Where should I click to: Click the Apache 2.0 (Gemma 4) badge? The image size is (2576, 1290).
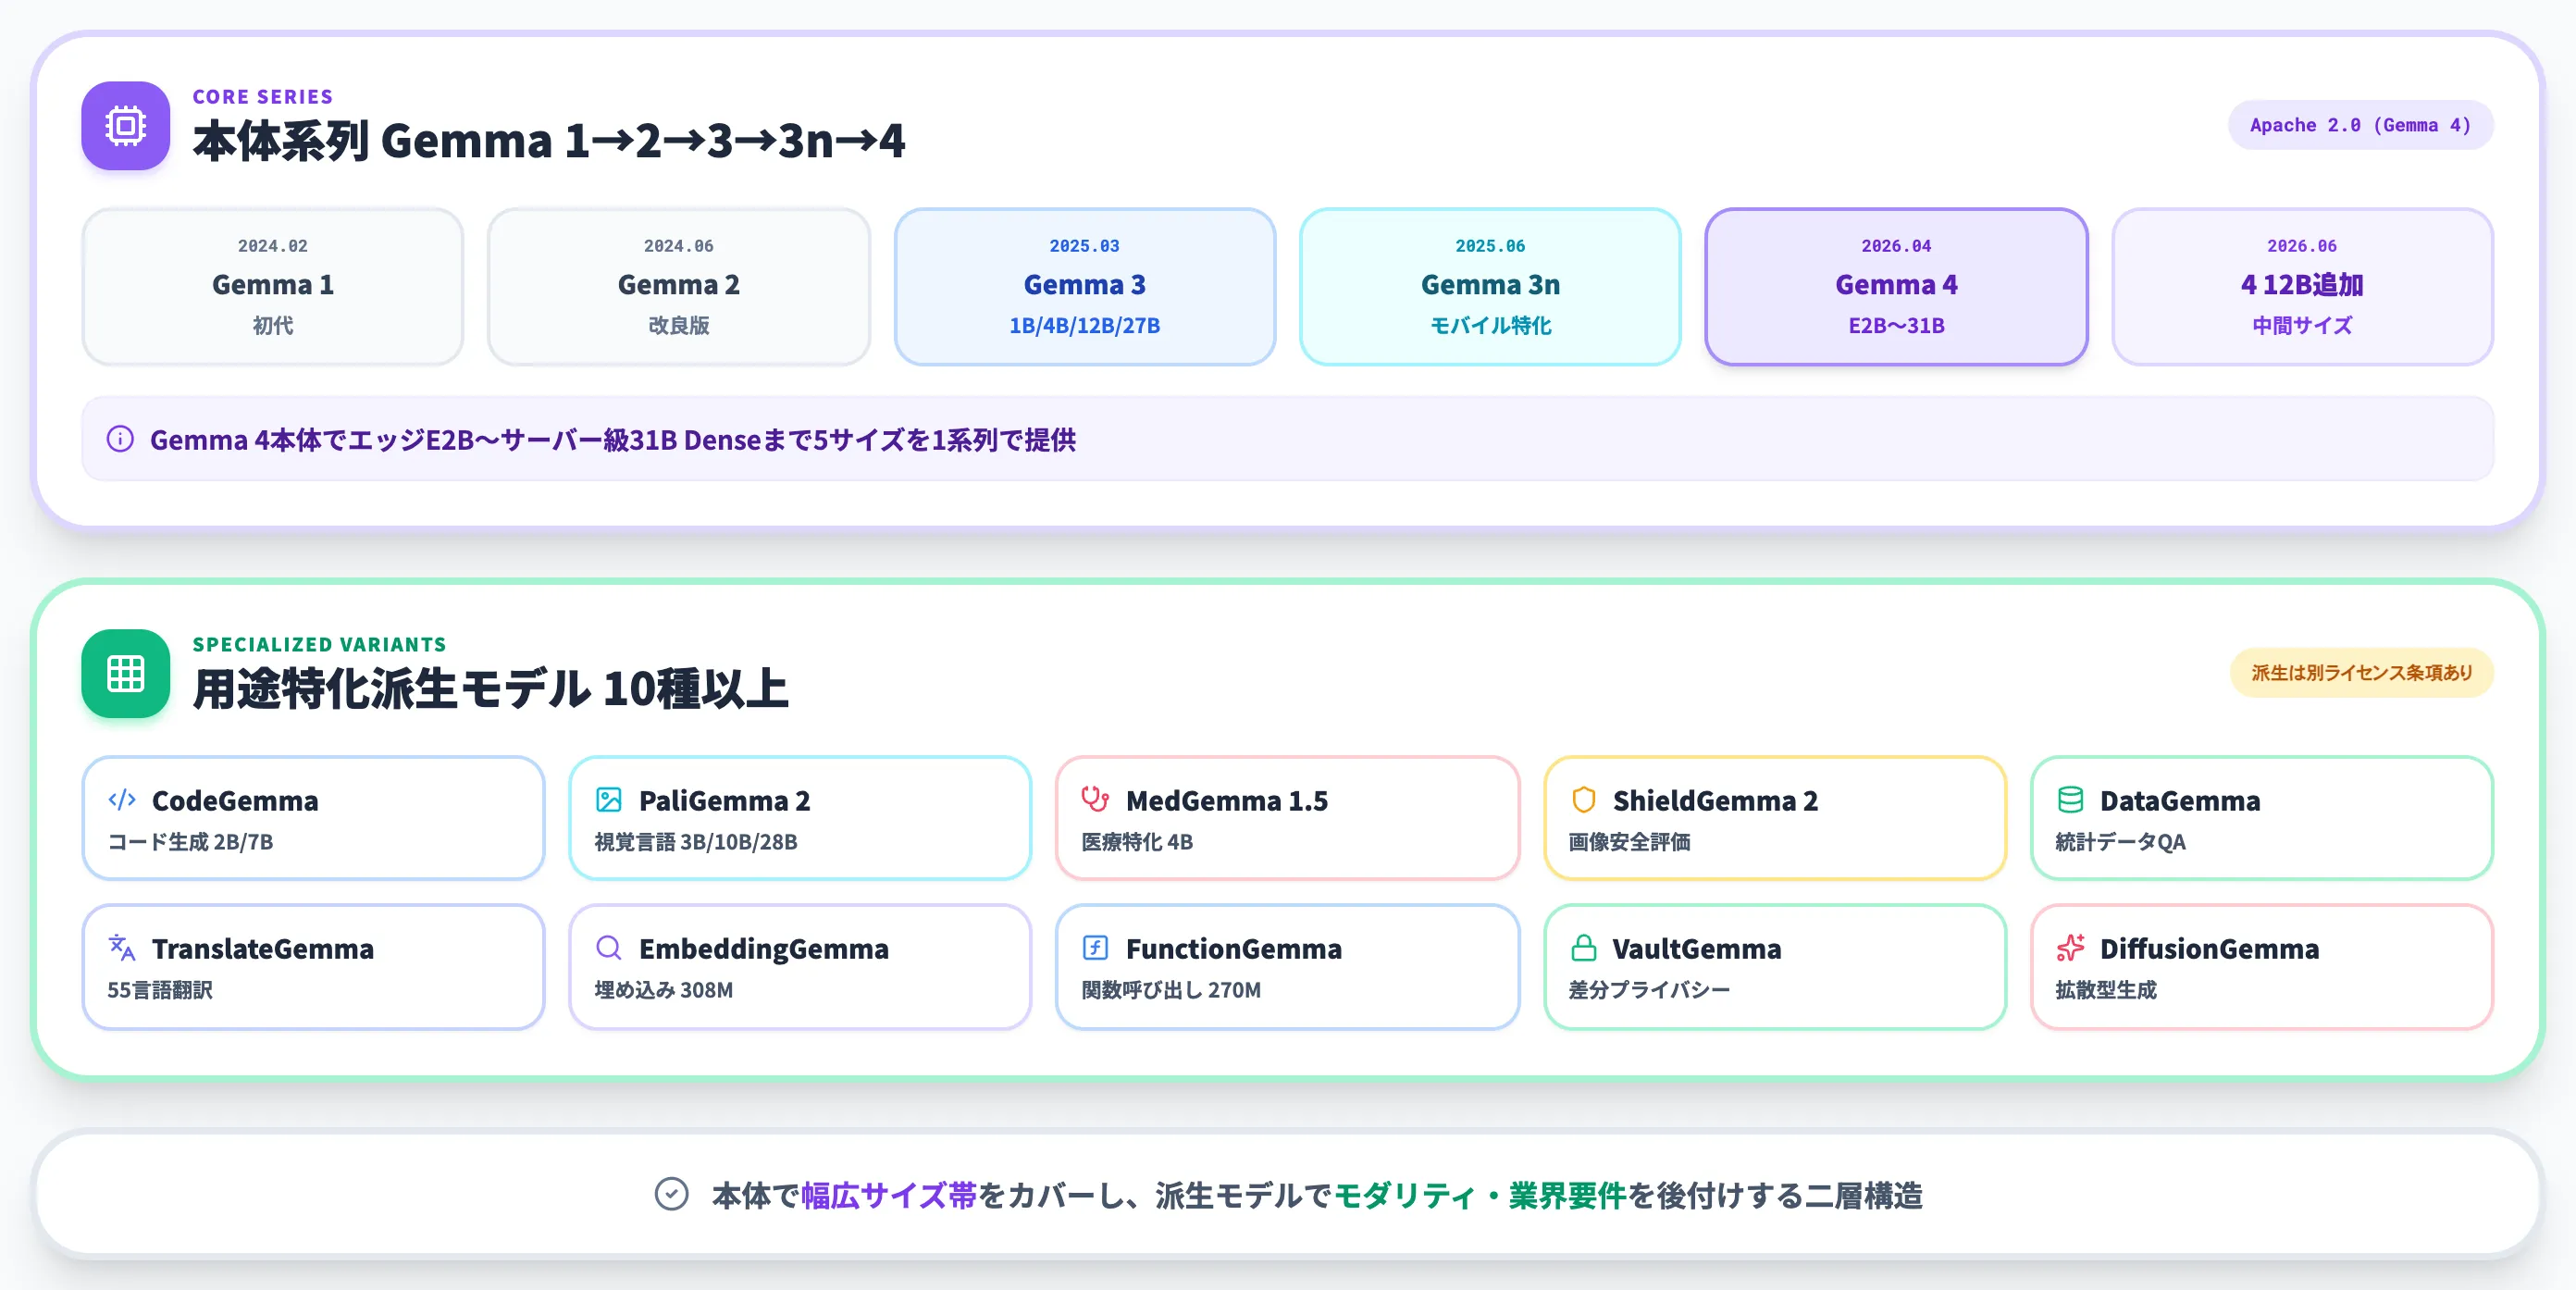tap(2360, 125)
